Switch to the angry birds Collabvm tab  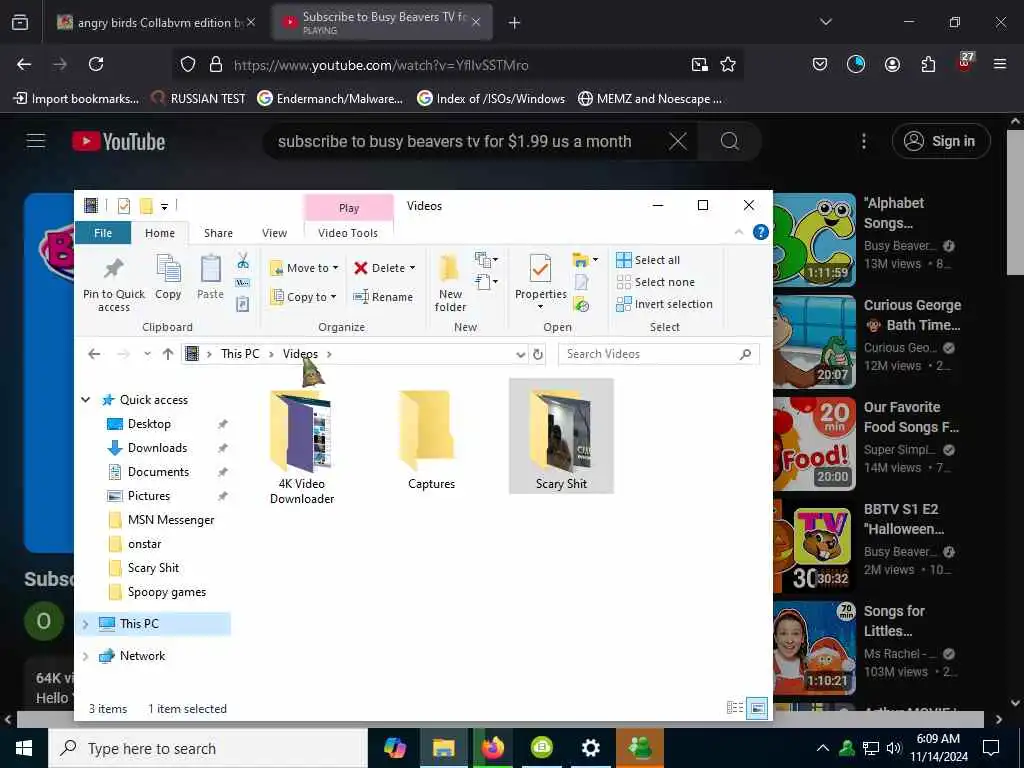click(155, 22)
